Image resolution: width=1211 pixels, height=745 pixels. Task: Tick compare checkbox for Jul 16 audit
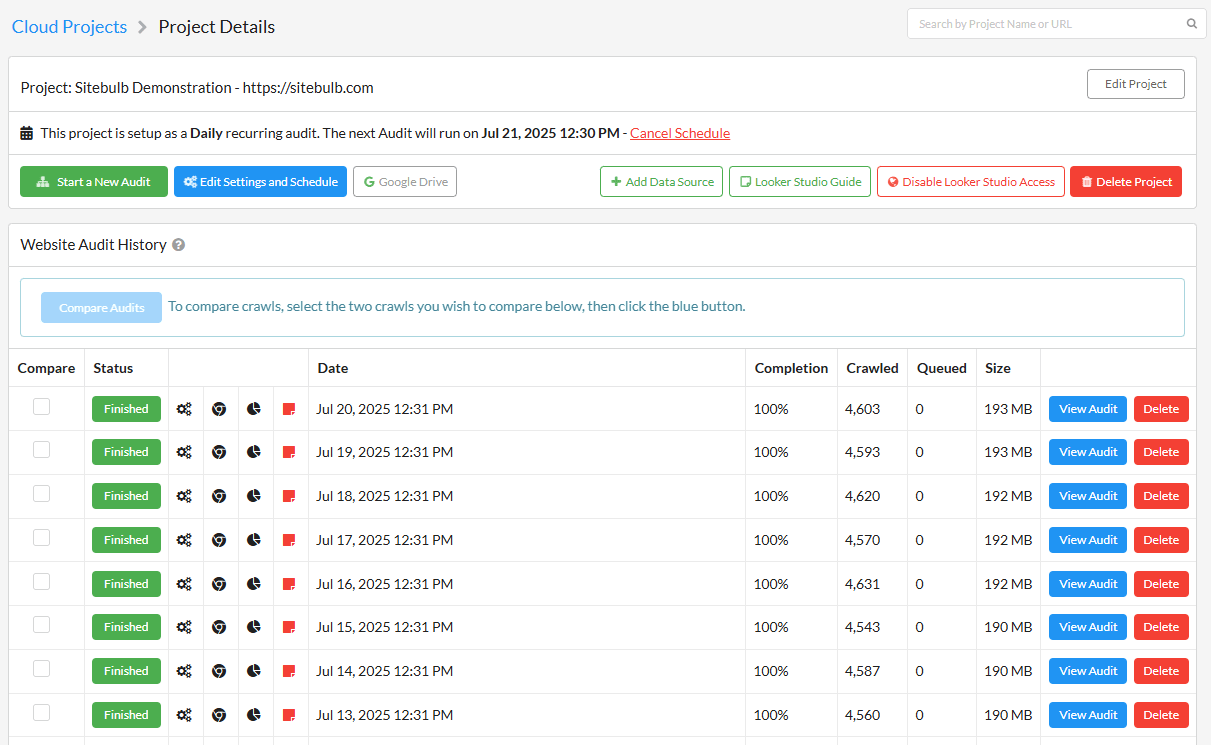(41, 581)
